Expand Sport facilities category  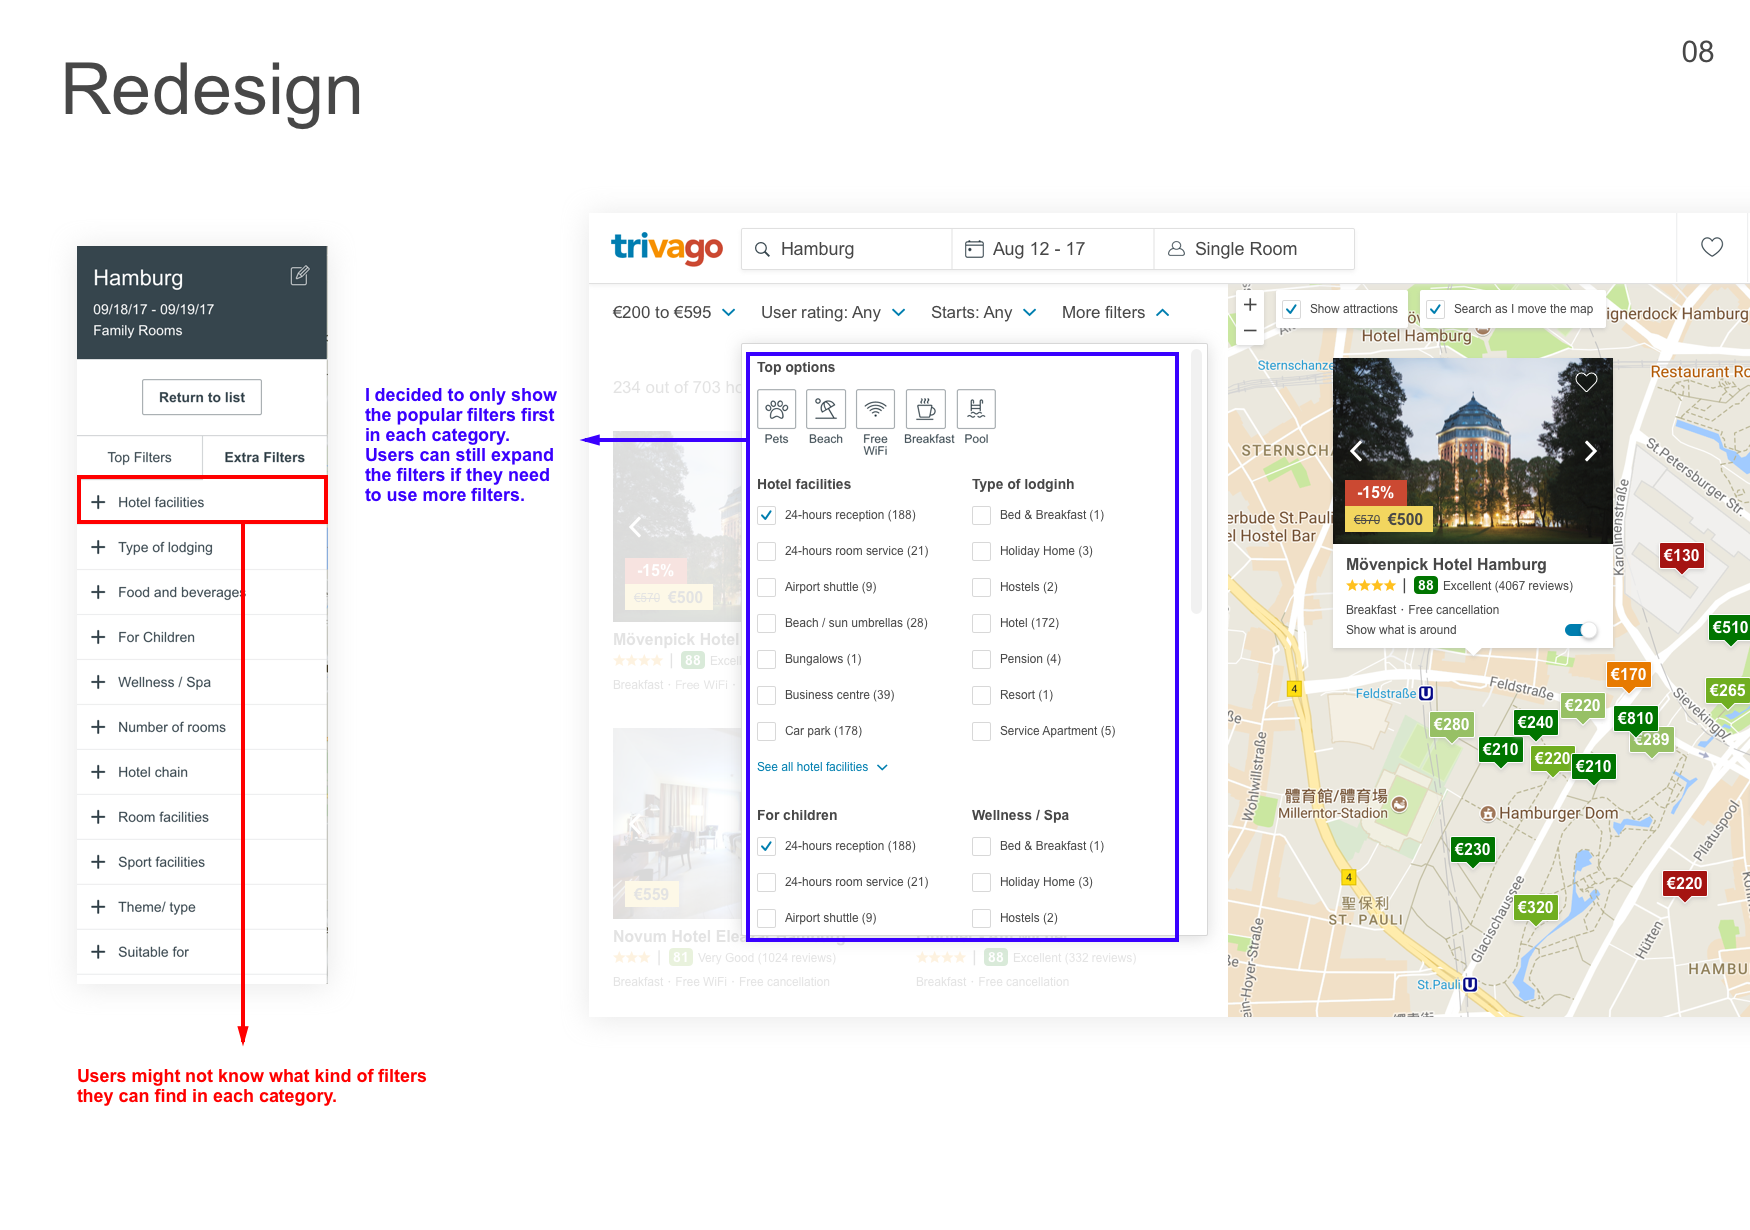coord(202,862)
